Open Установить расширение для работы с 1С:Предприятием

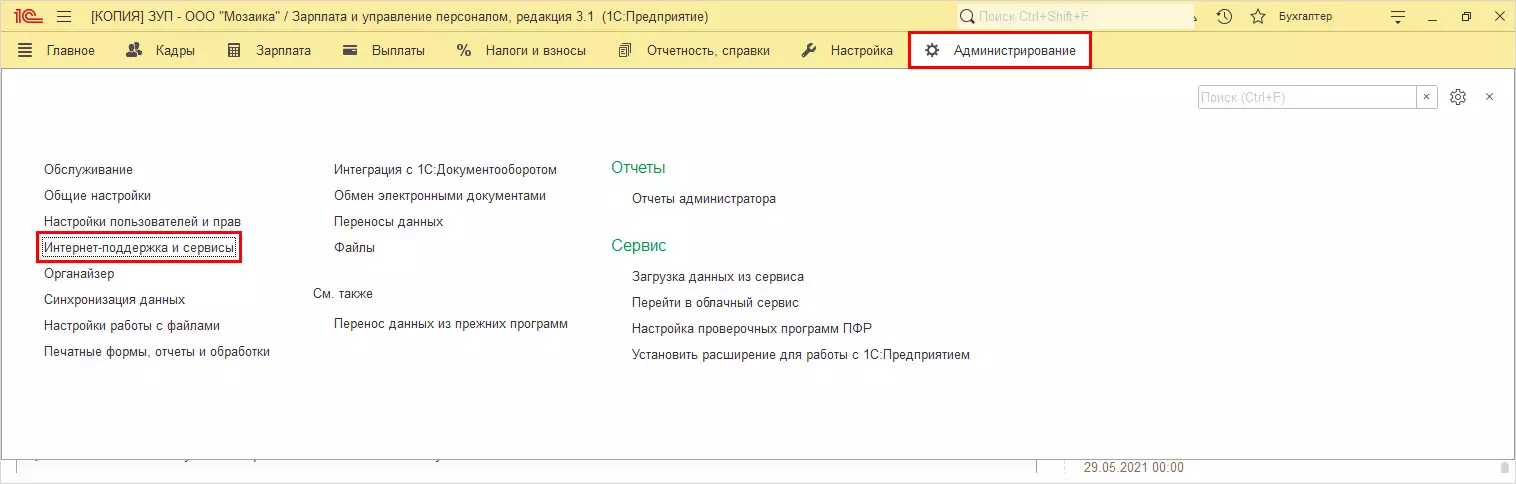(x=801, y=354)
